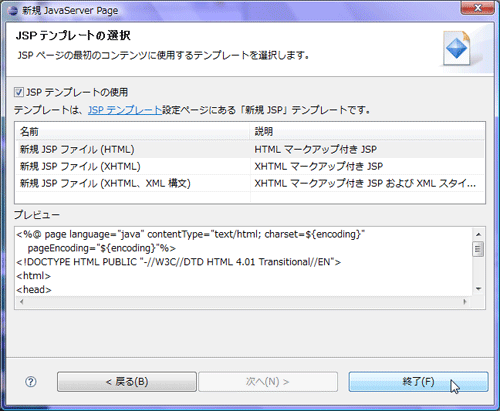500x411 pixels.
Task: Click the DOCTYPE line in preview
Action: coord(179,262)
